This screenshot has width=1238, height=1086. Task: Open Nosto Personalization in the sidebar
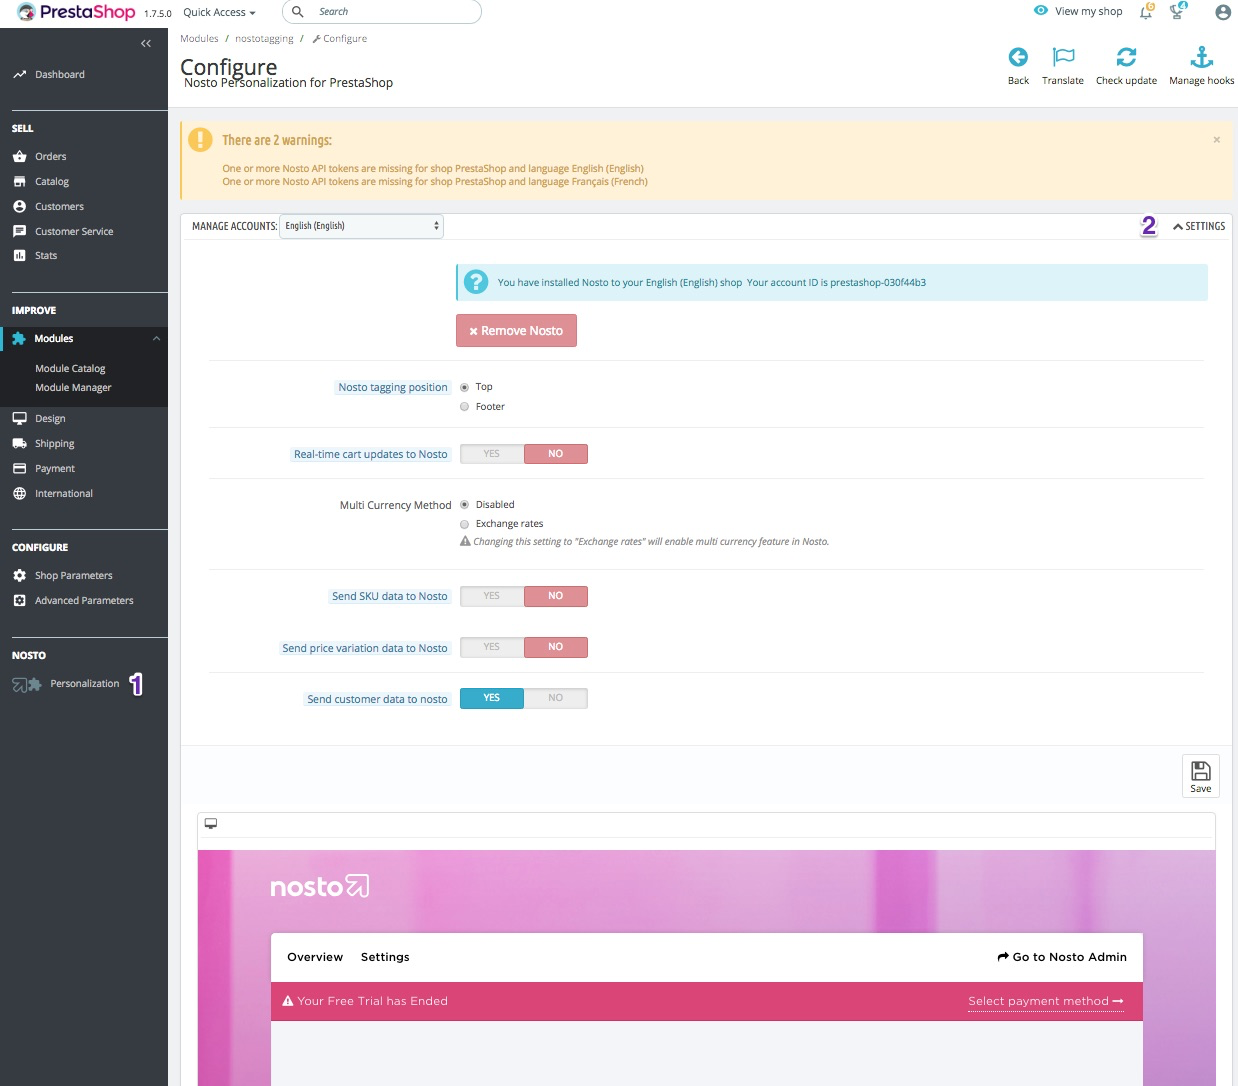(x=84, y=684)
